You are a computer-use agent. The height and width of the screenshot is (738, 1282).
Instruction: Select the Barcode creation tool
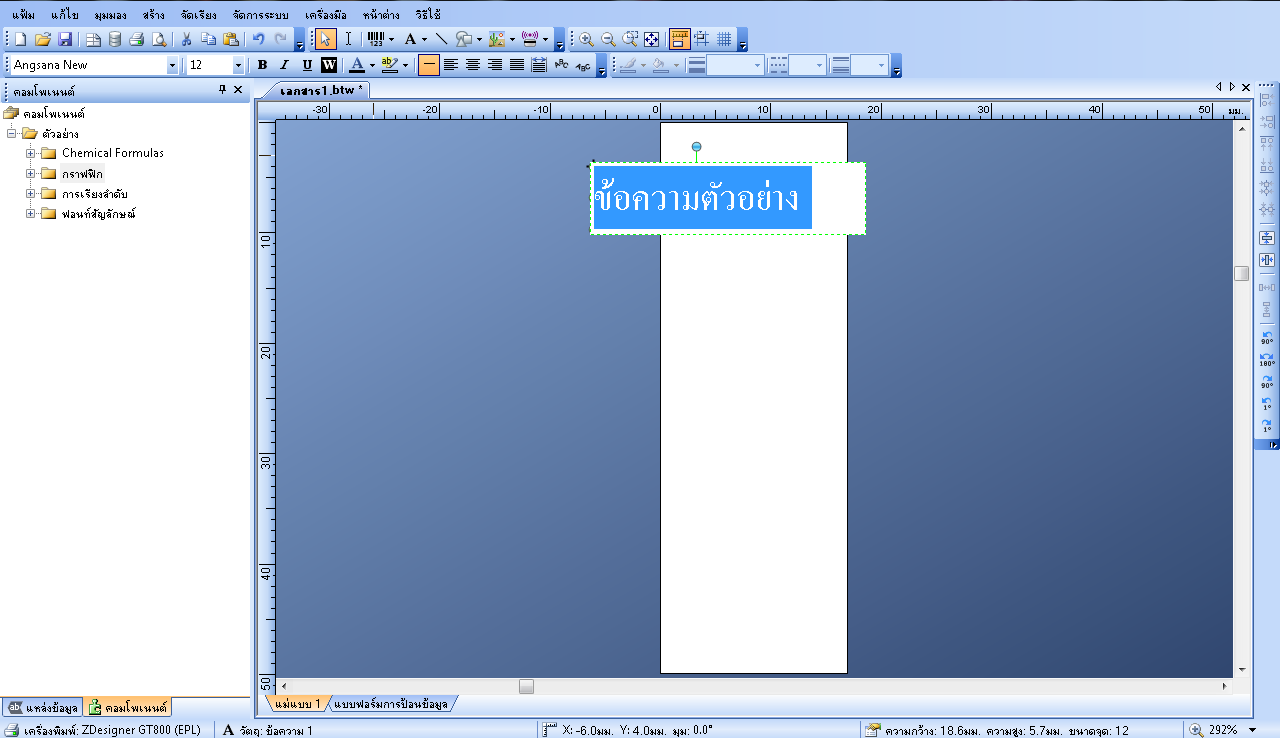[375, 39]
